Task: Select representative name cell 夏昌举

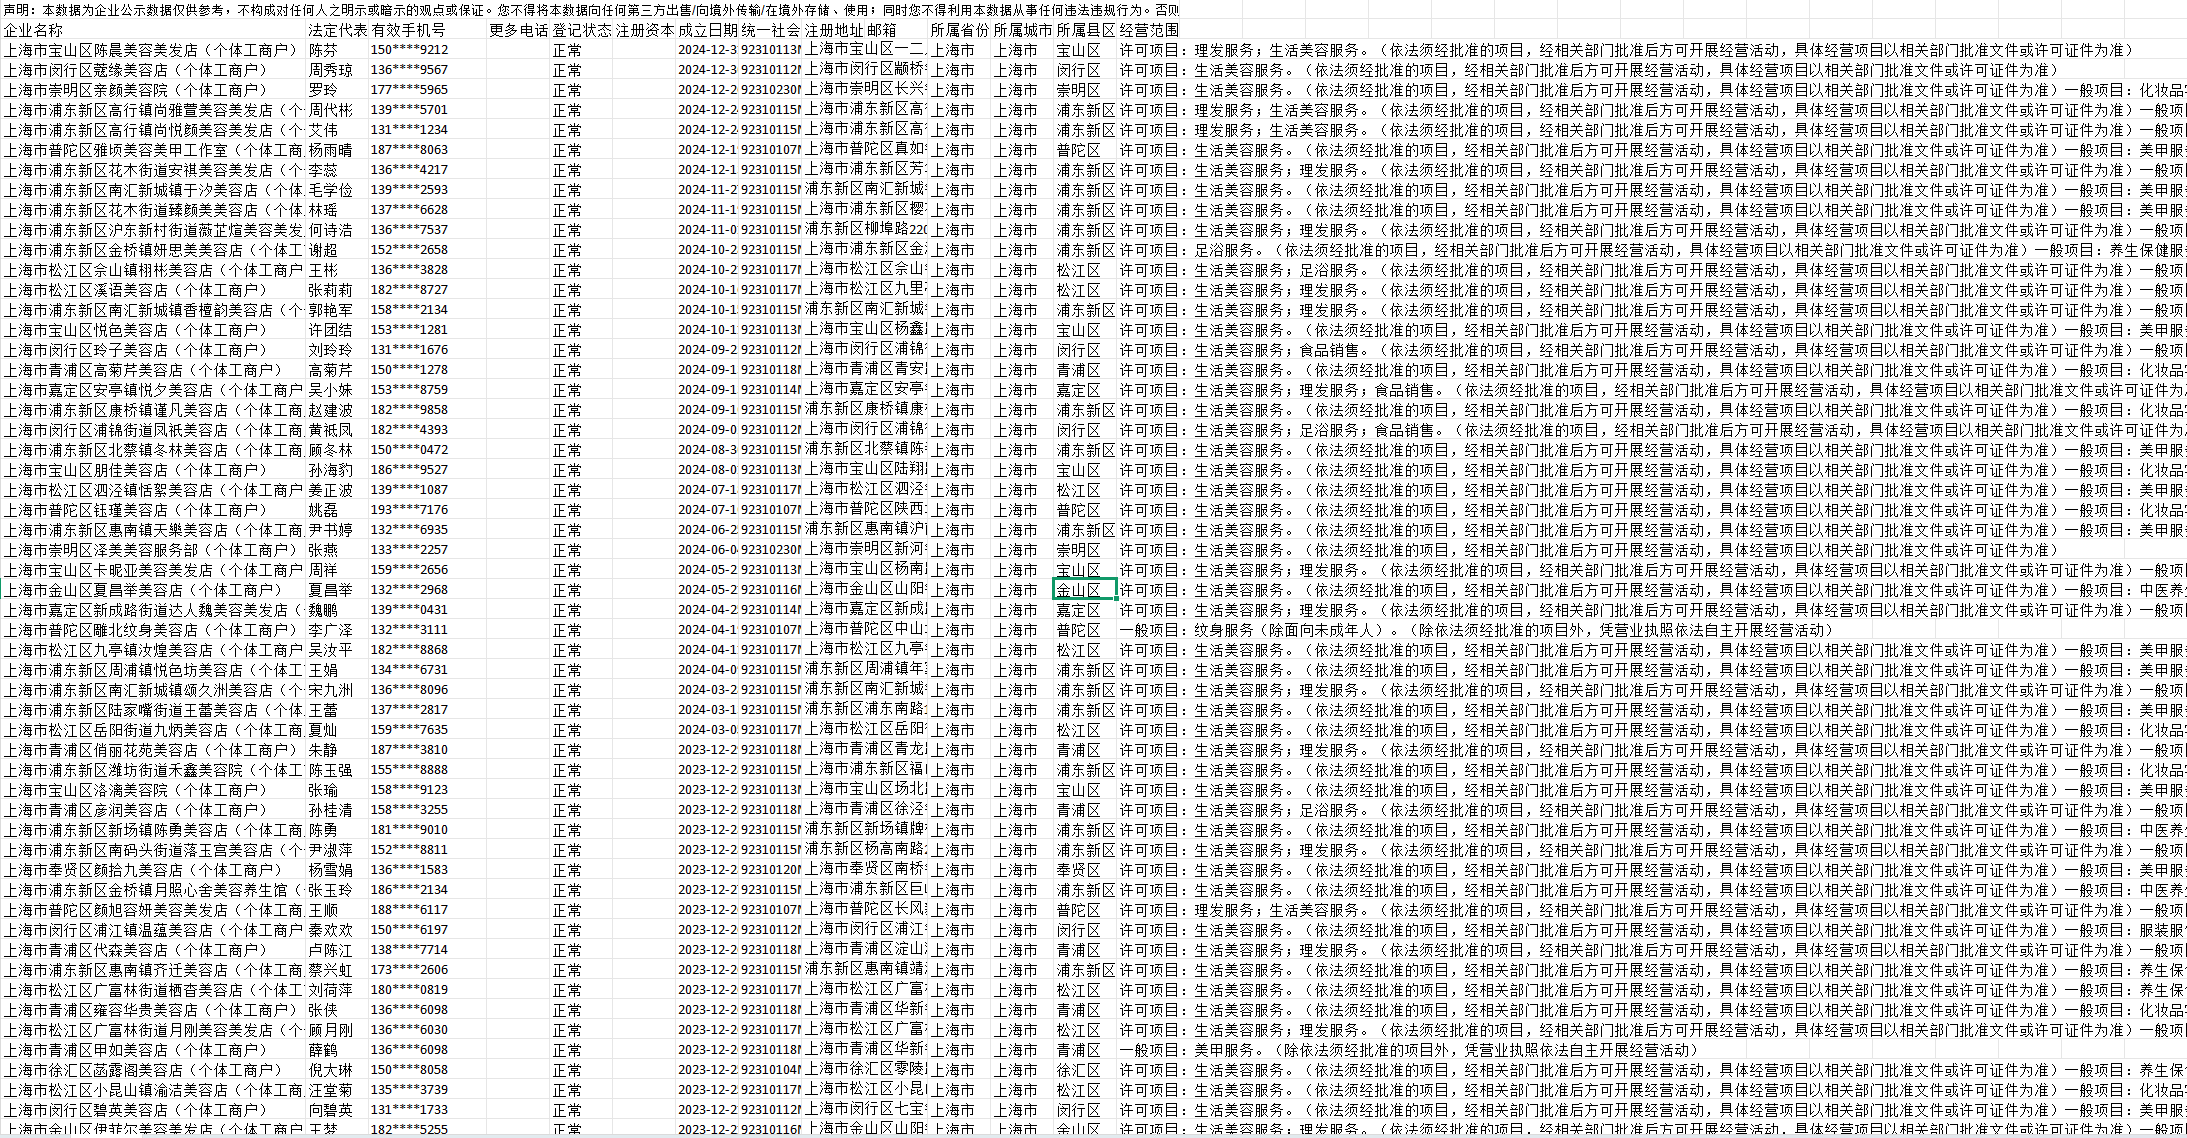Action: pyautogui.click(x=331, y=590)
